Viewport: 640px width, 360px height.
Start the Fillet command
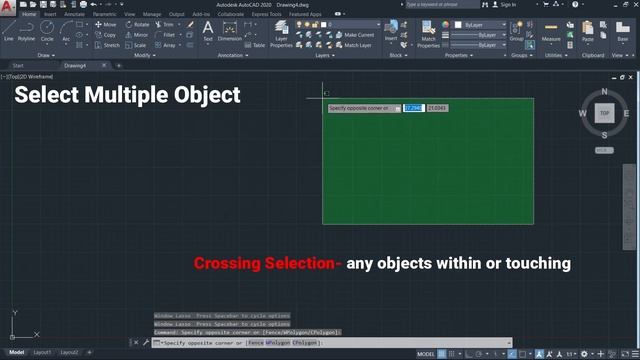point(165,35)
